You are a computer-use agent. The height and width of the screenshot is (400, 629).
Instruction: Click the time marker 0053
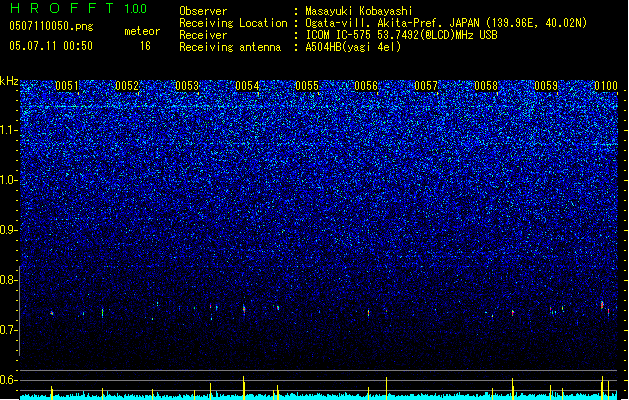pos(187,86)
